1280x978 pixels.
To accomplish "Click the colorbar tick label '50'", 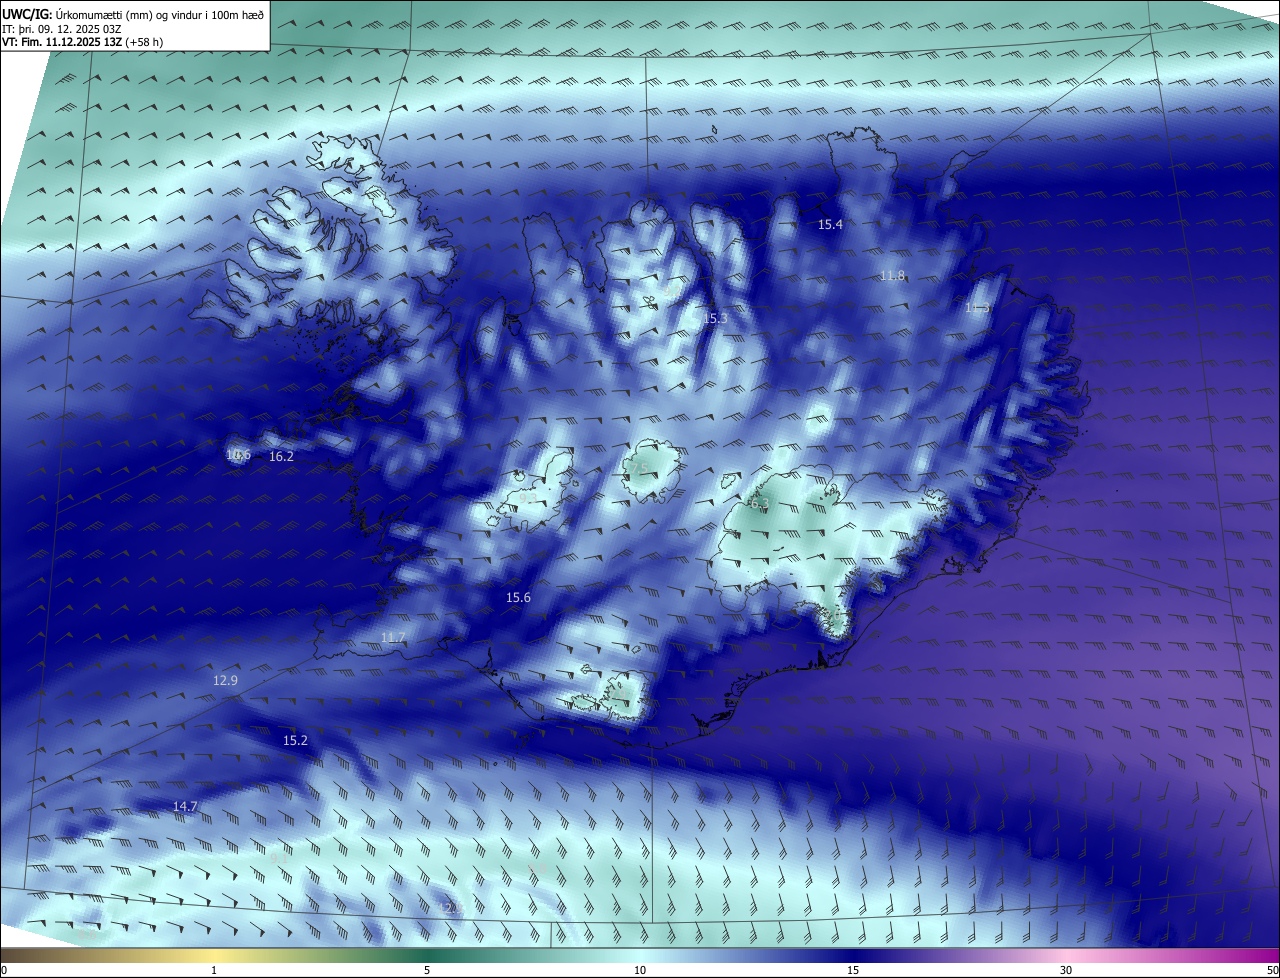I will [x=1272, y=971].
